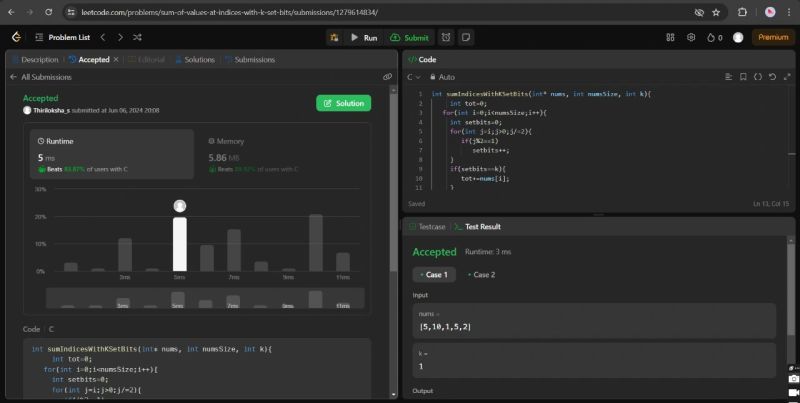
Task: Open the Testcase tab
Action: 428,226
